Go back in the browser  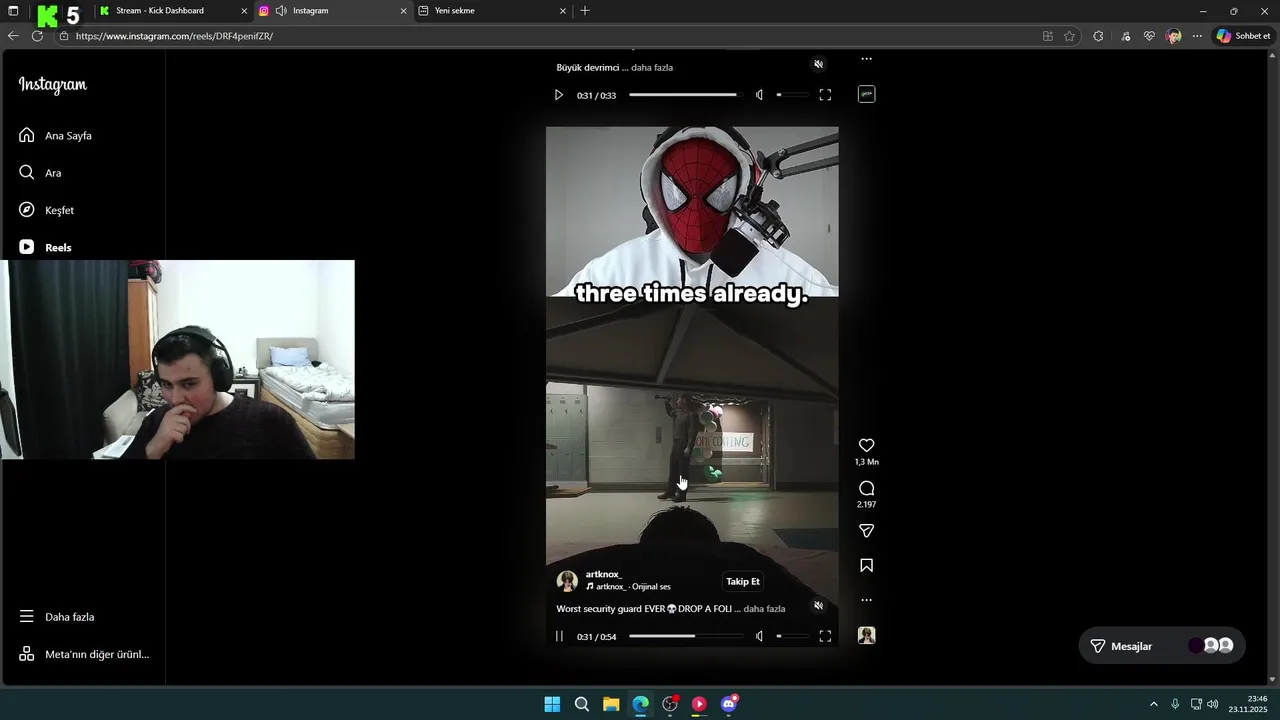(13, 36)
